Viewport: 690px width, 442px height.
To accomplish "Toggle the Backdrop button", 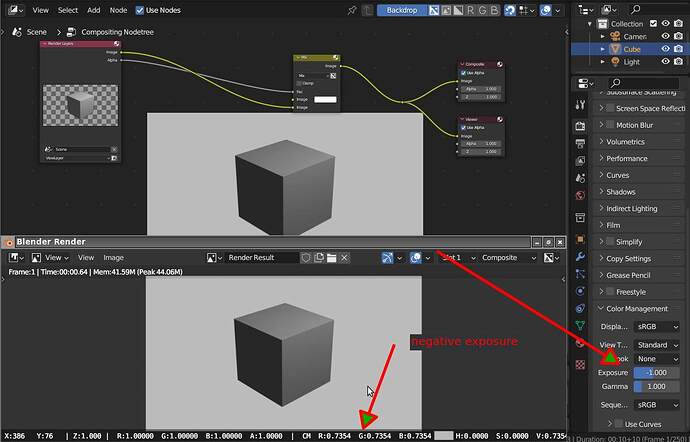I will click(x=402, y=10).
